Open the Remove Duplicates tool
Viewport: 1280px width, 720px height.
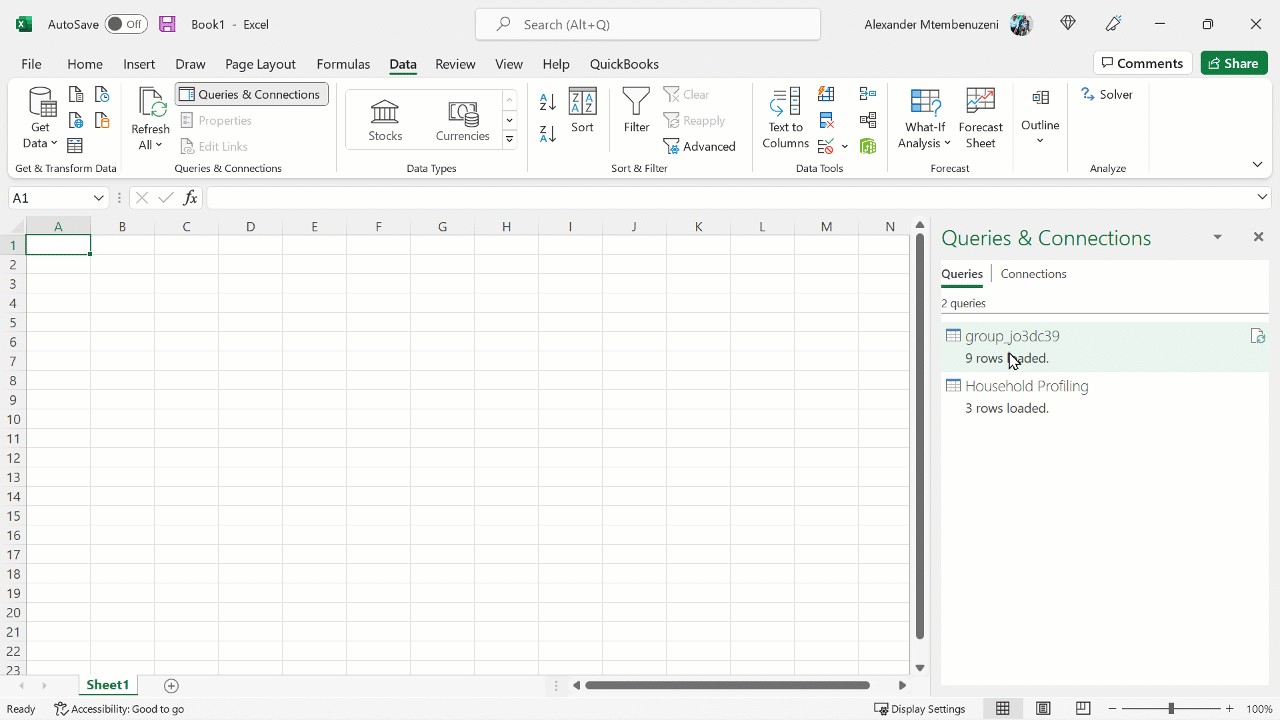[x=826, y=121]
